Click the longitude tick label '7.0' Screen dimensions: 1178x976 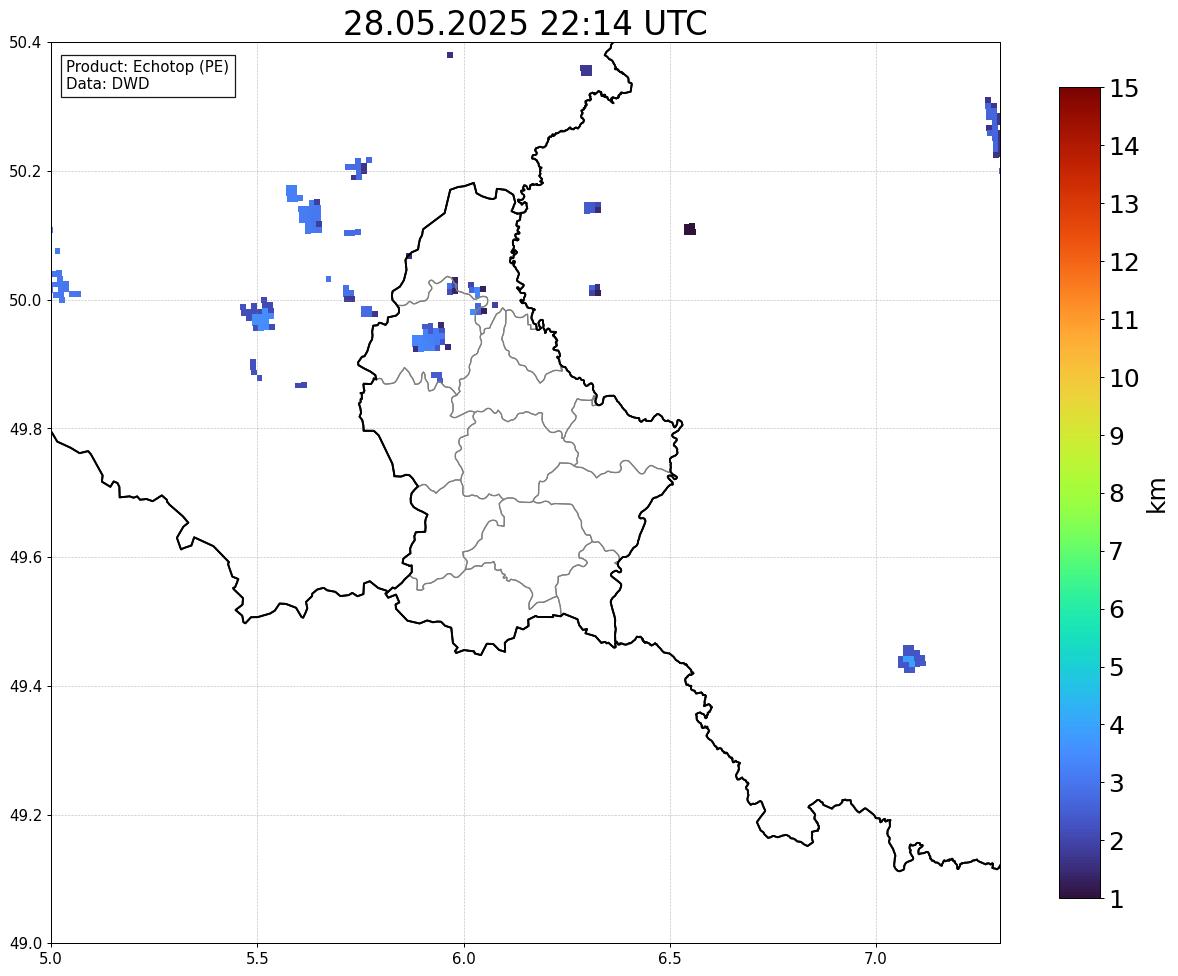pos(877,959)
